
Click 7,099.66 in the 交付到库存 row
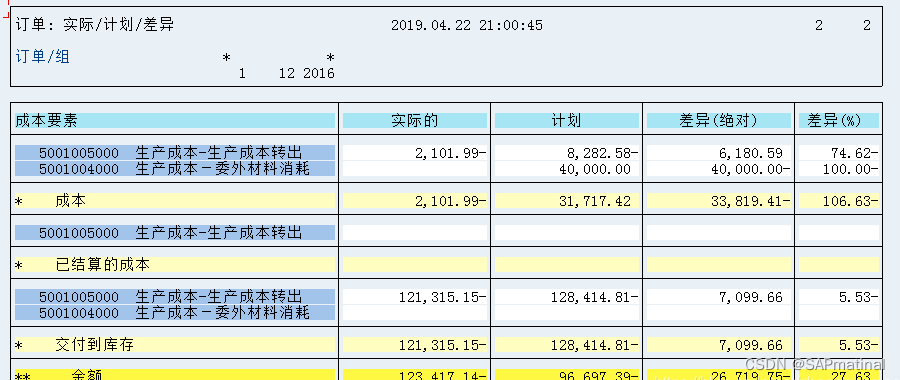751,345
